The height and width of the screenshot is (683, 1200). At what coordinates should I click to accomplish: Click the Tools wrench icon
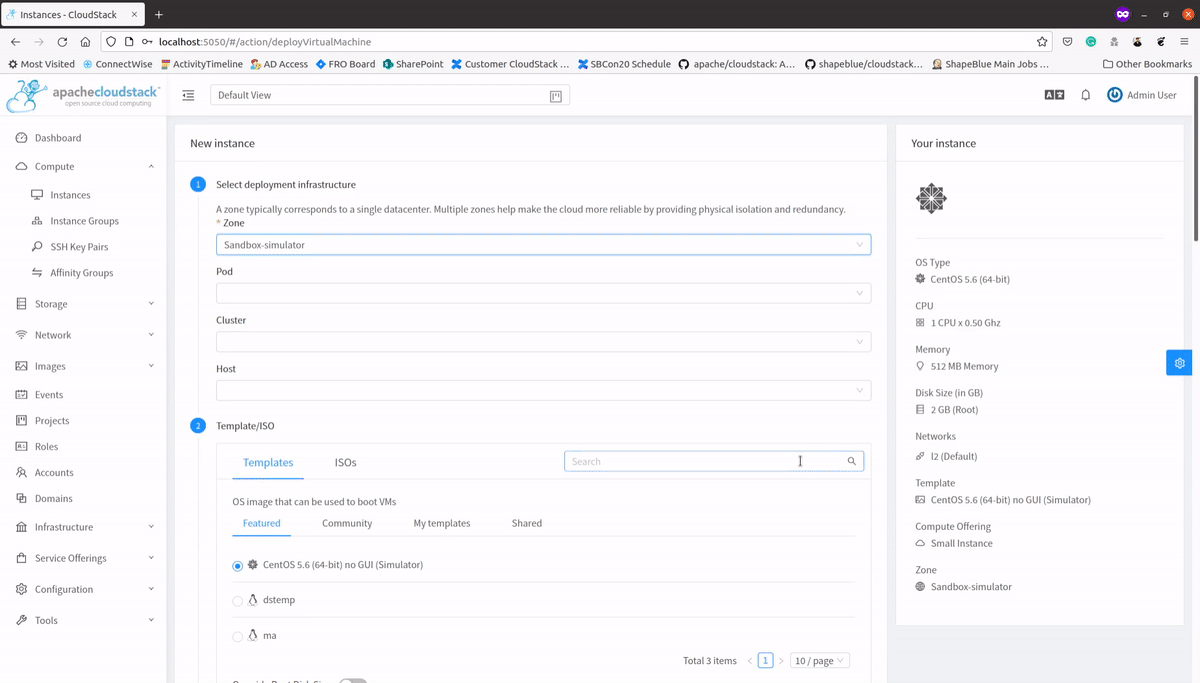coord(22,621)
